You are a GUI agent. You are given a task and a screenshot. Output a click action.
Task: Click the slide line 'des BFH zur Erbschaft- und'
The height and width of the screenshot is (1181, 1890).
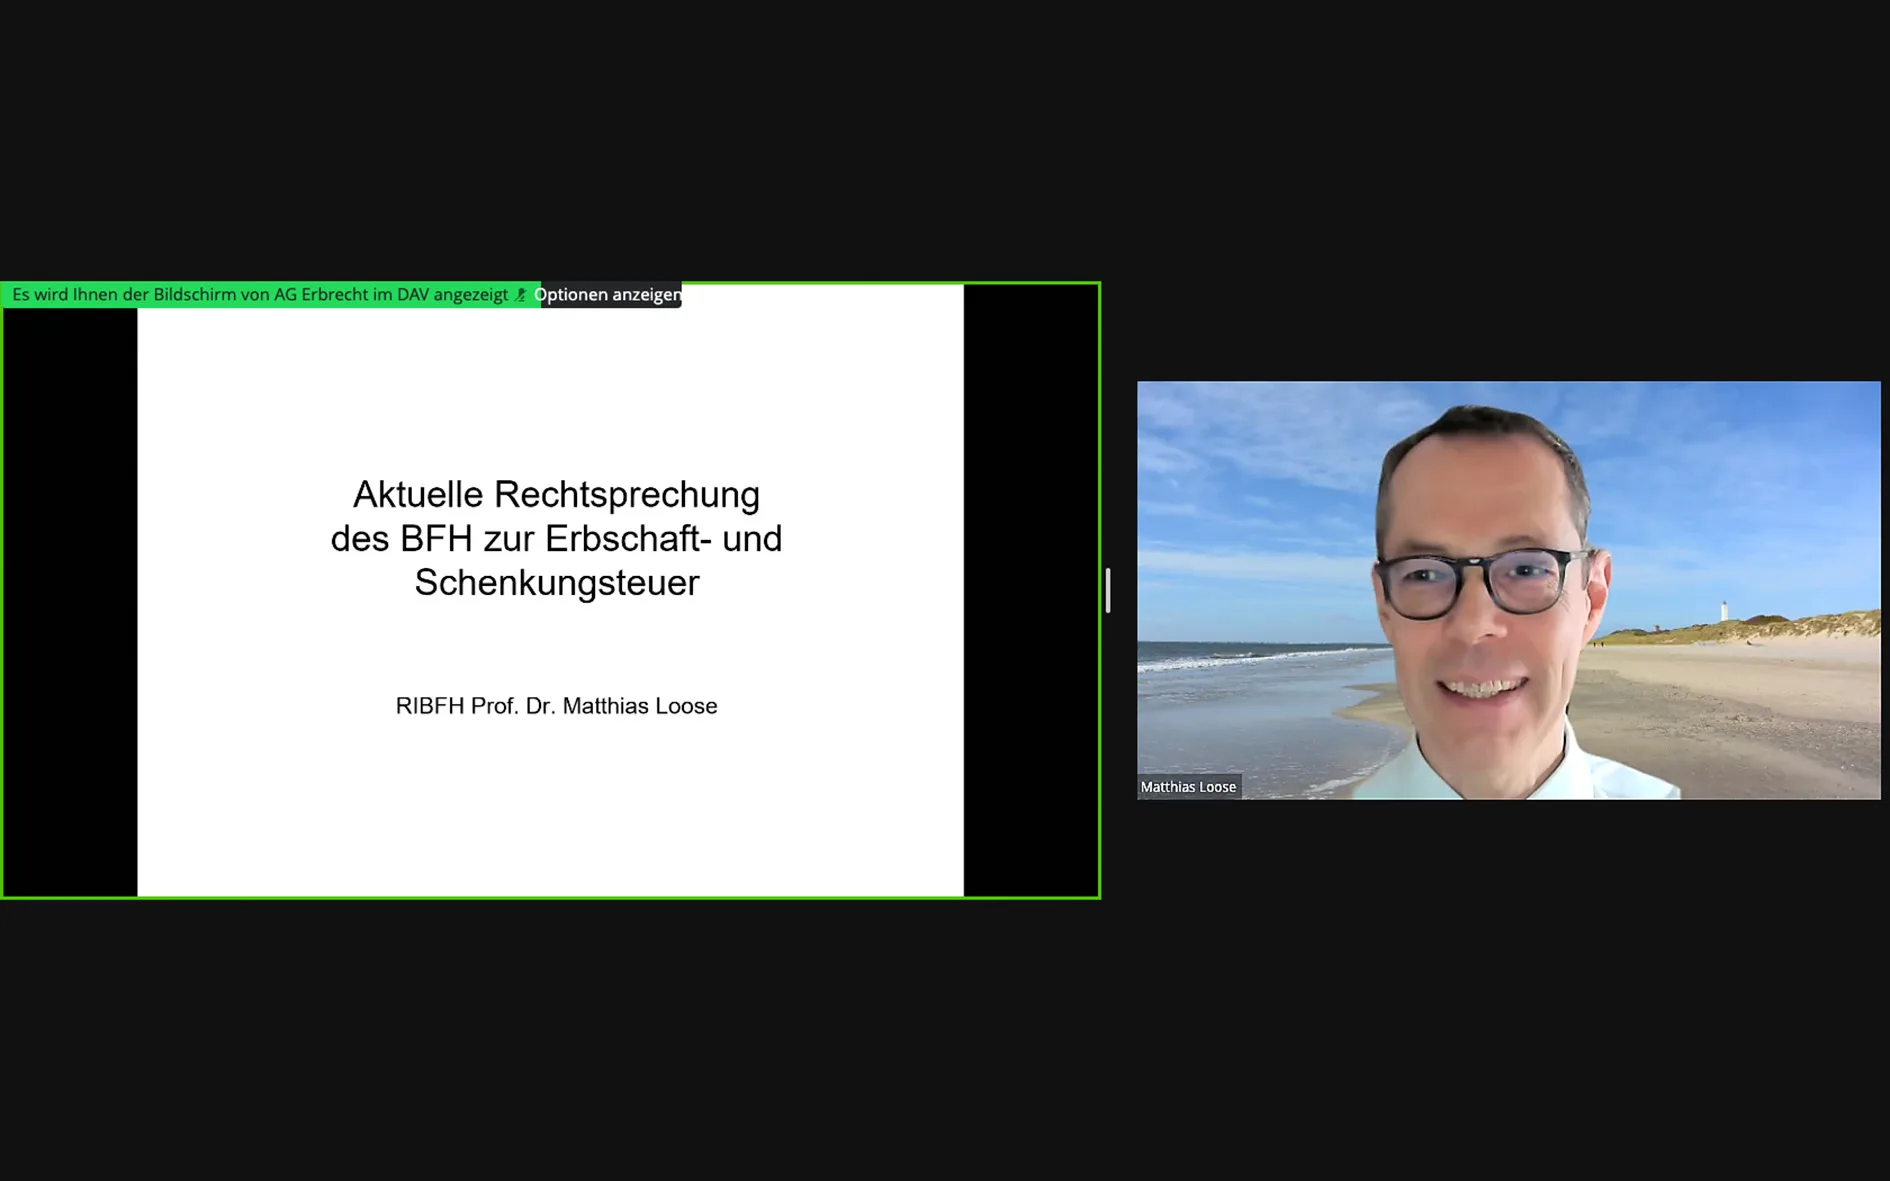[556, 538]
